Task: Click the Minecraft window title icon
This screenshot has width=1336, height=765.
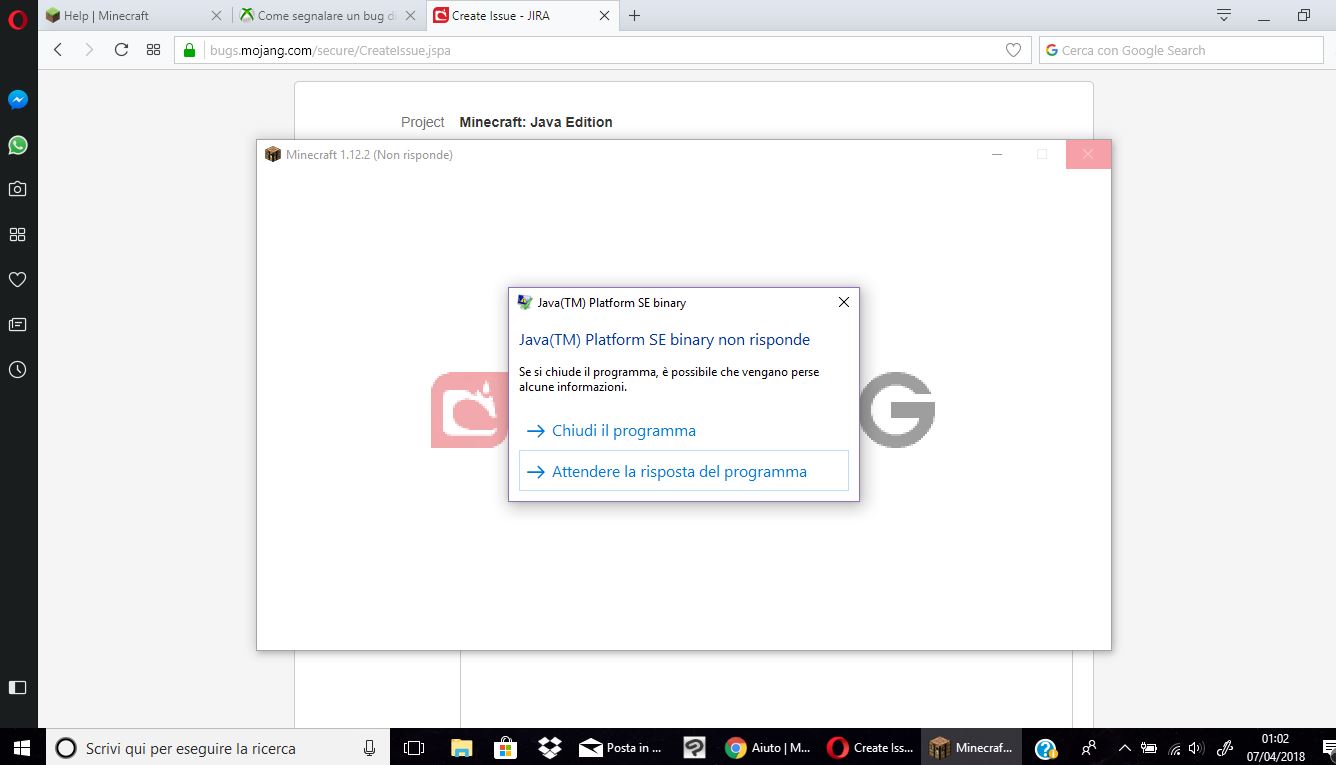Action: 273,154
